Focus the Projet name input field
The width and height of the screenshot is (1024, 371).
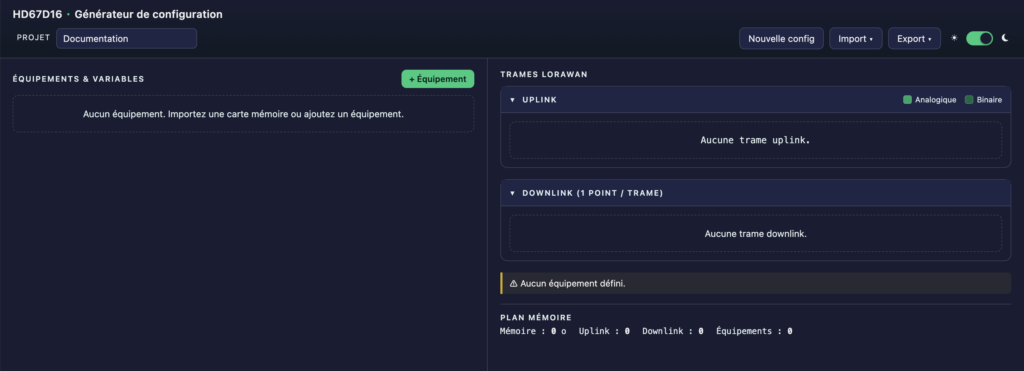point(127,39)
